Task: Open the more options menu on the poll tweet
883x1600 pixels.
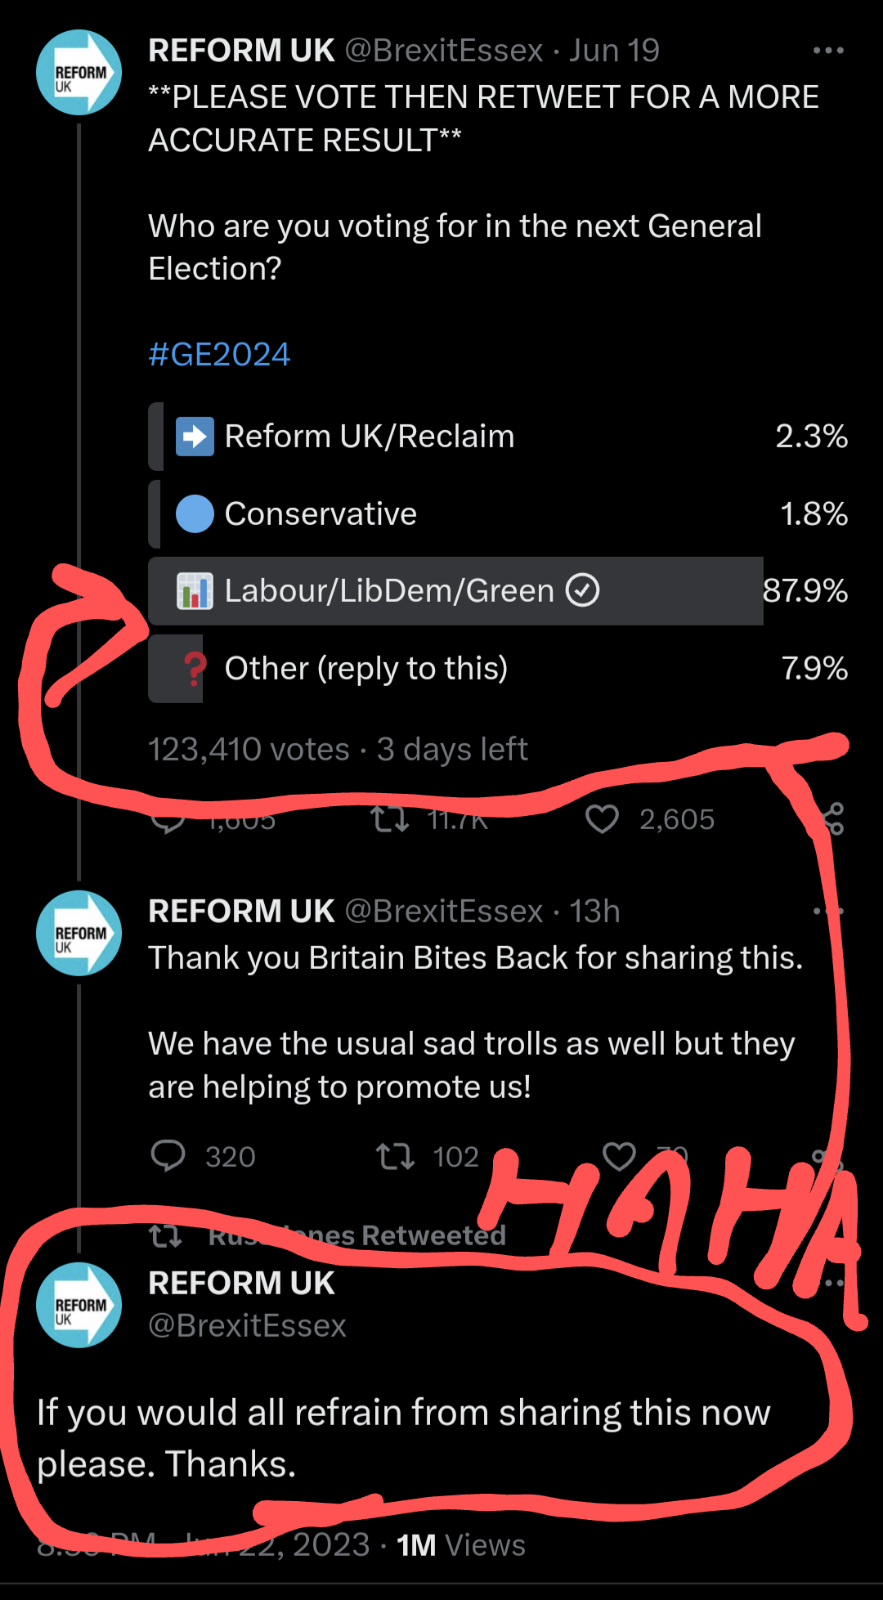Action: (828, 50)
